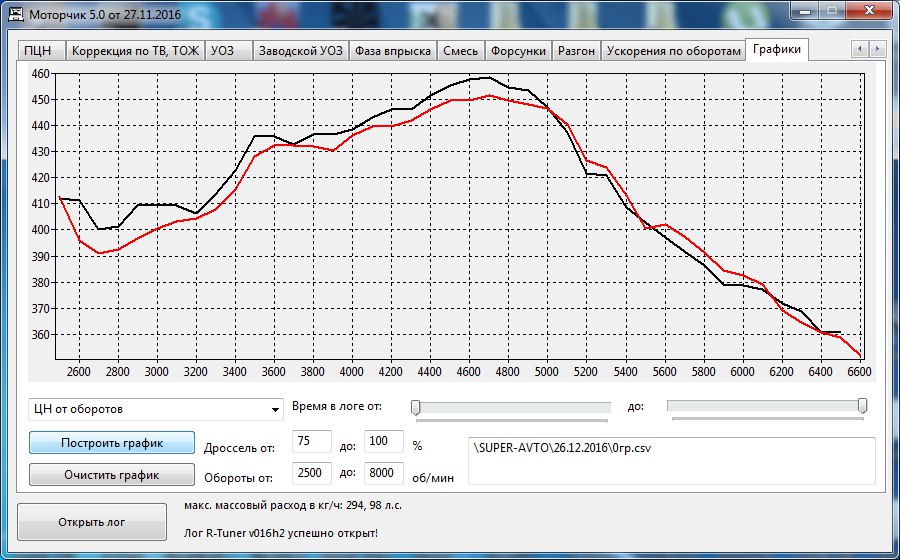The width and height of the screenshot is (900, 560).
Task: Expand the ЦН от оборотов dropdown
Action: point(275,409)
